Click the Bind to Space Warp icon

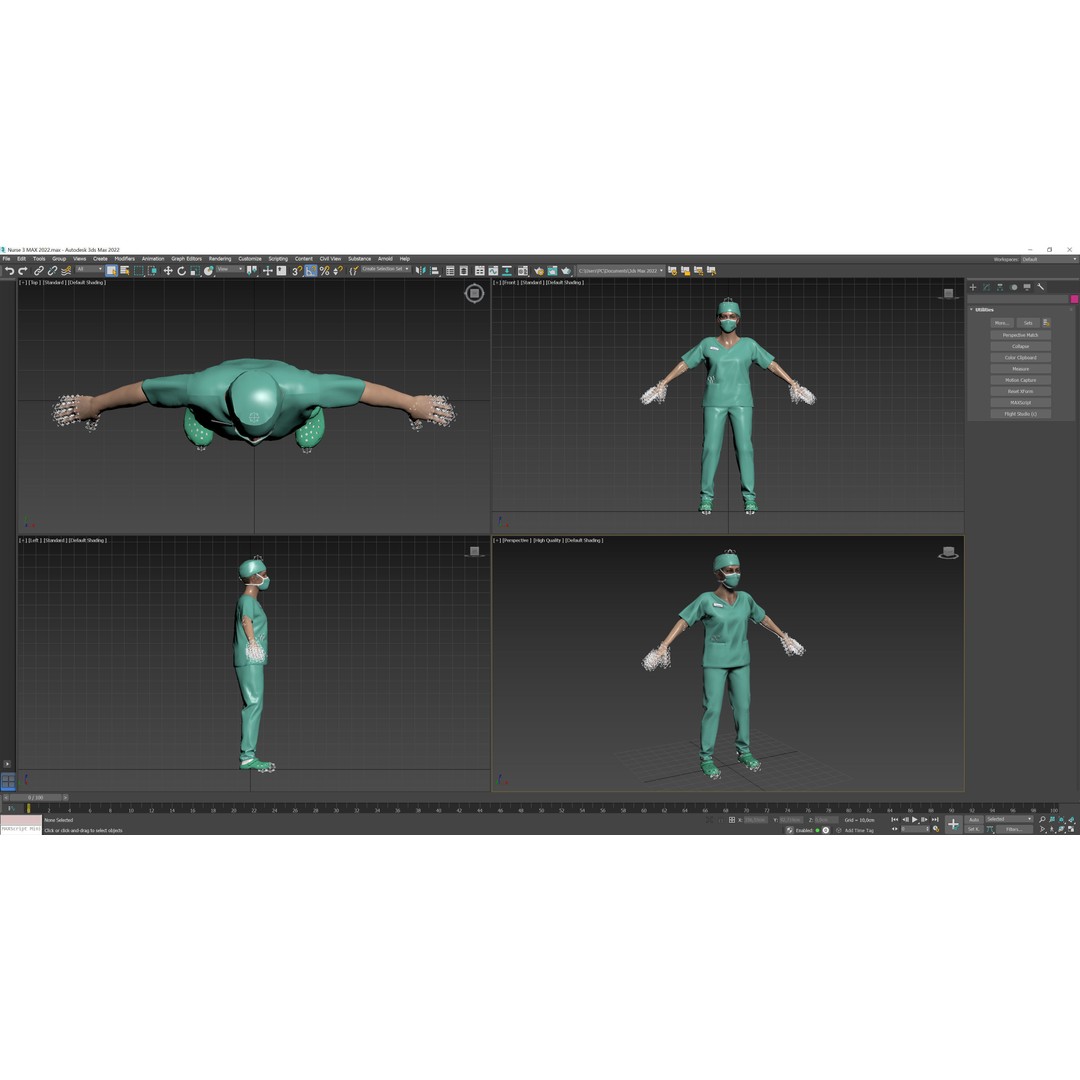tap(66, 271)
